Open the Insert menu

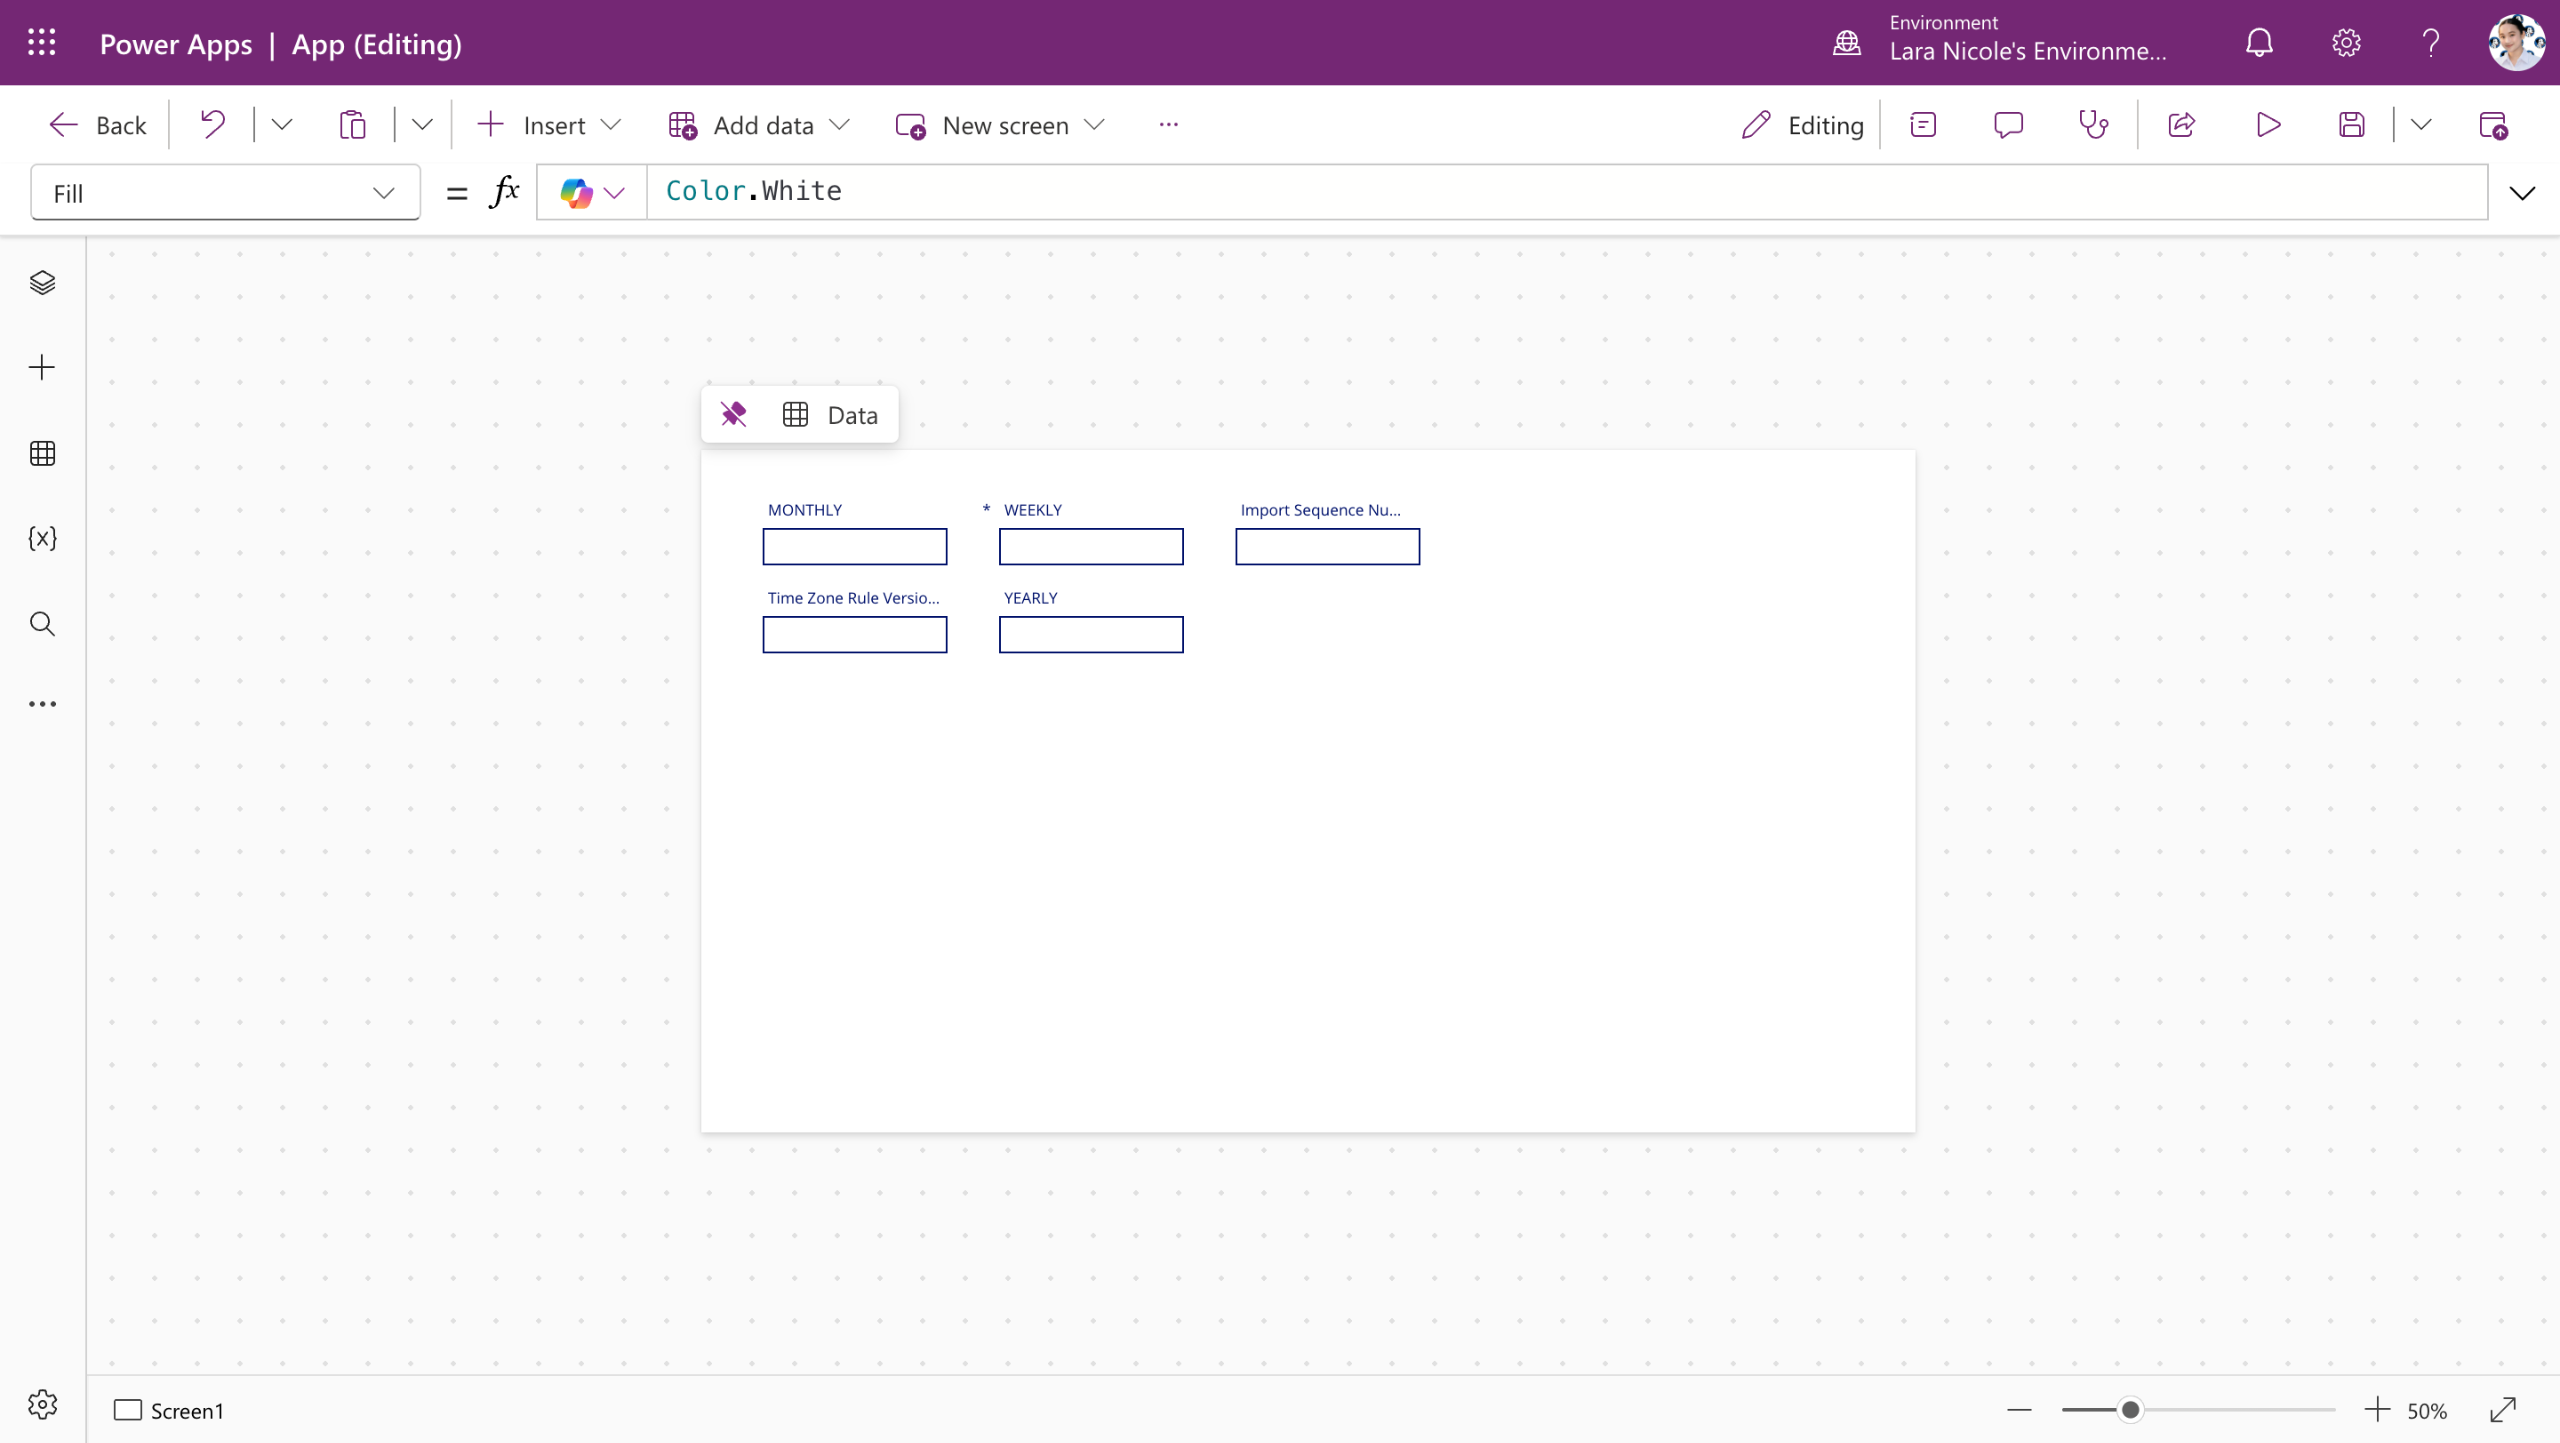click(549, 125)
